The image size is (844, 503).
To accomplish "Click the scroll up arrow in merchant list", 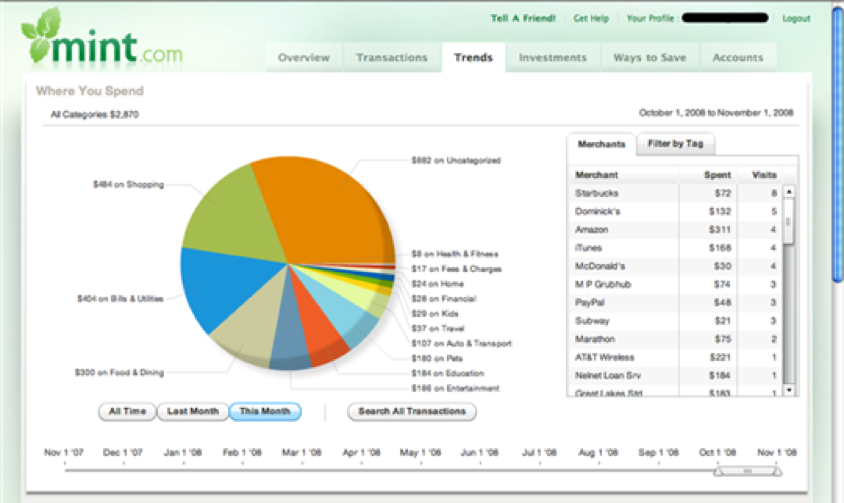I will click(x=789, y=192).
